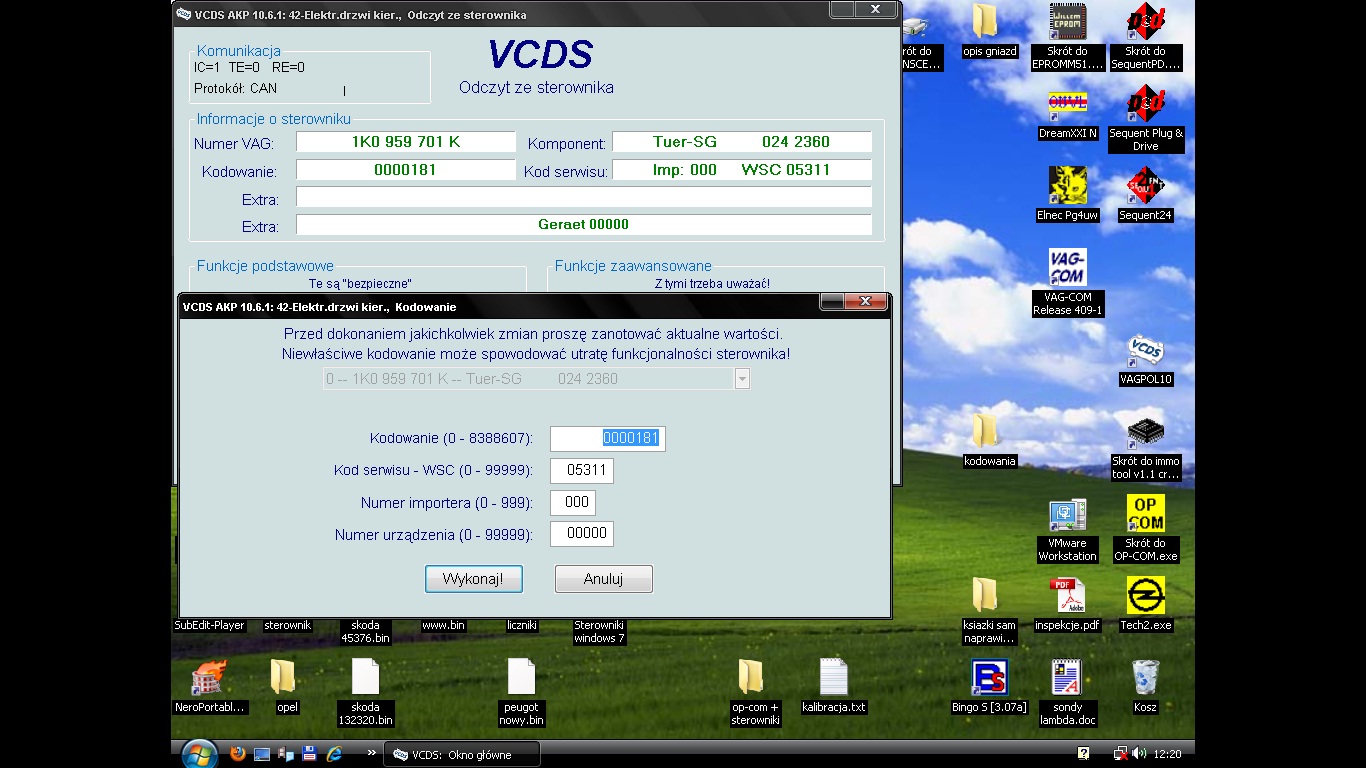
Task: Launch VAG-COM Release 409-1
Action: (1067, 283)
